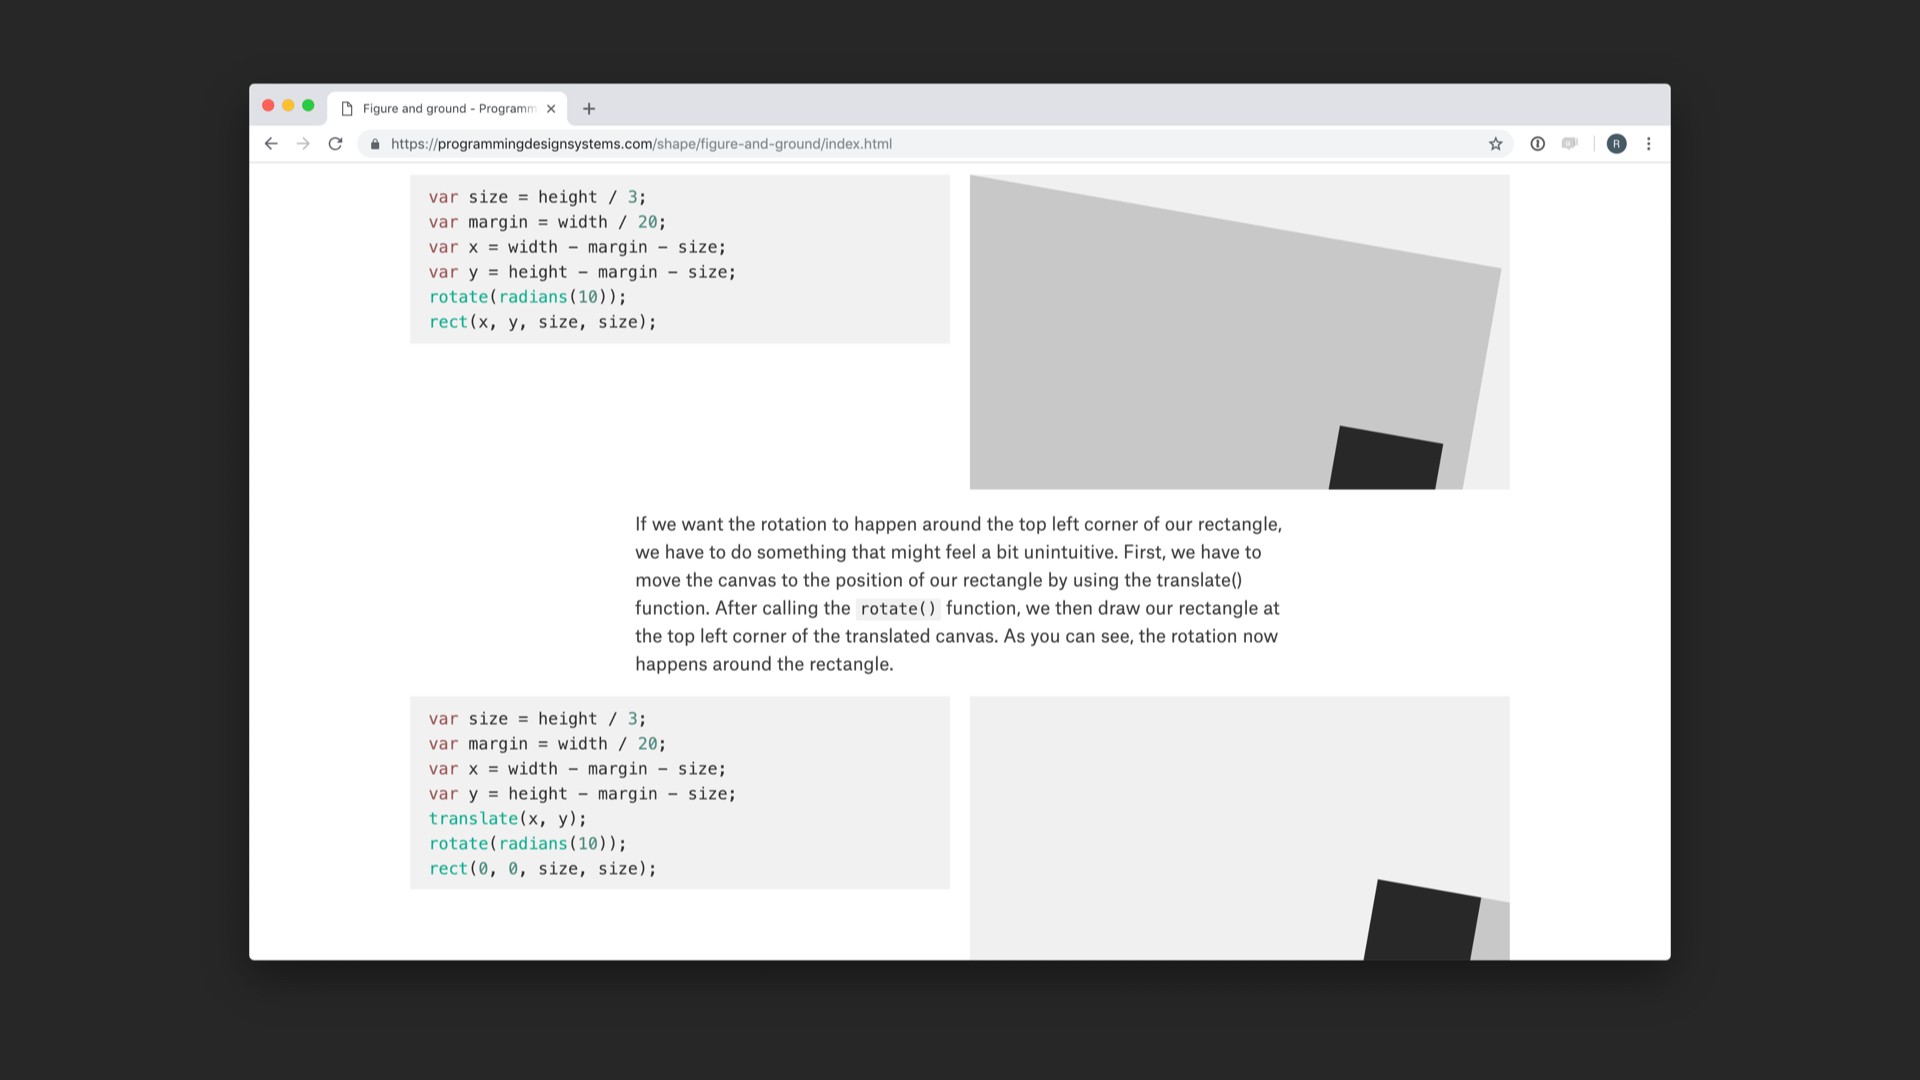View site security lock info
This screenshot has height=1080, width=1920.
[x=375, y=144]
